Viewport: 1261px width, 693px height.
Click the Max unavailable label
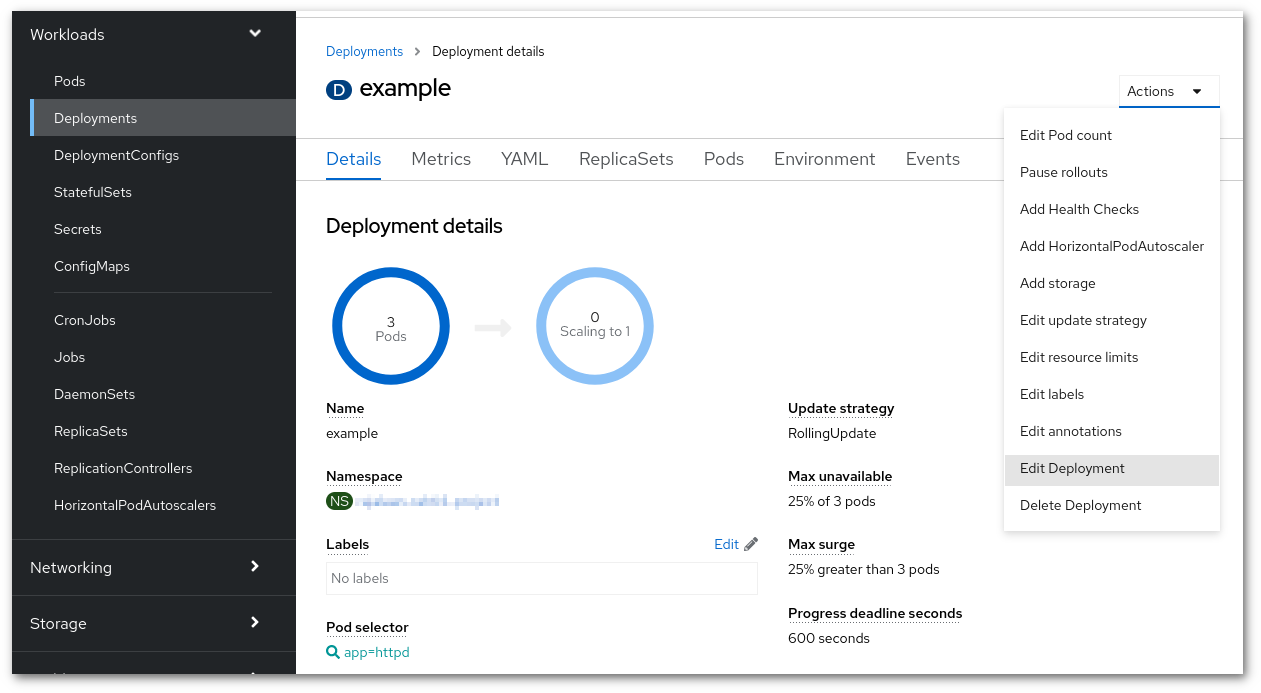[x=840, y=476]
